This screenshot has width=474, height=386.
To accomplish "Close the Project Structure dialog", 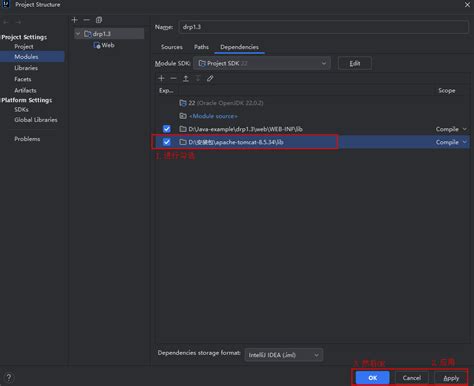I will coord(467,5).
